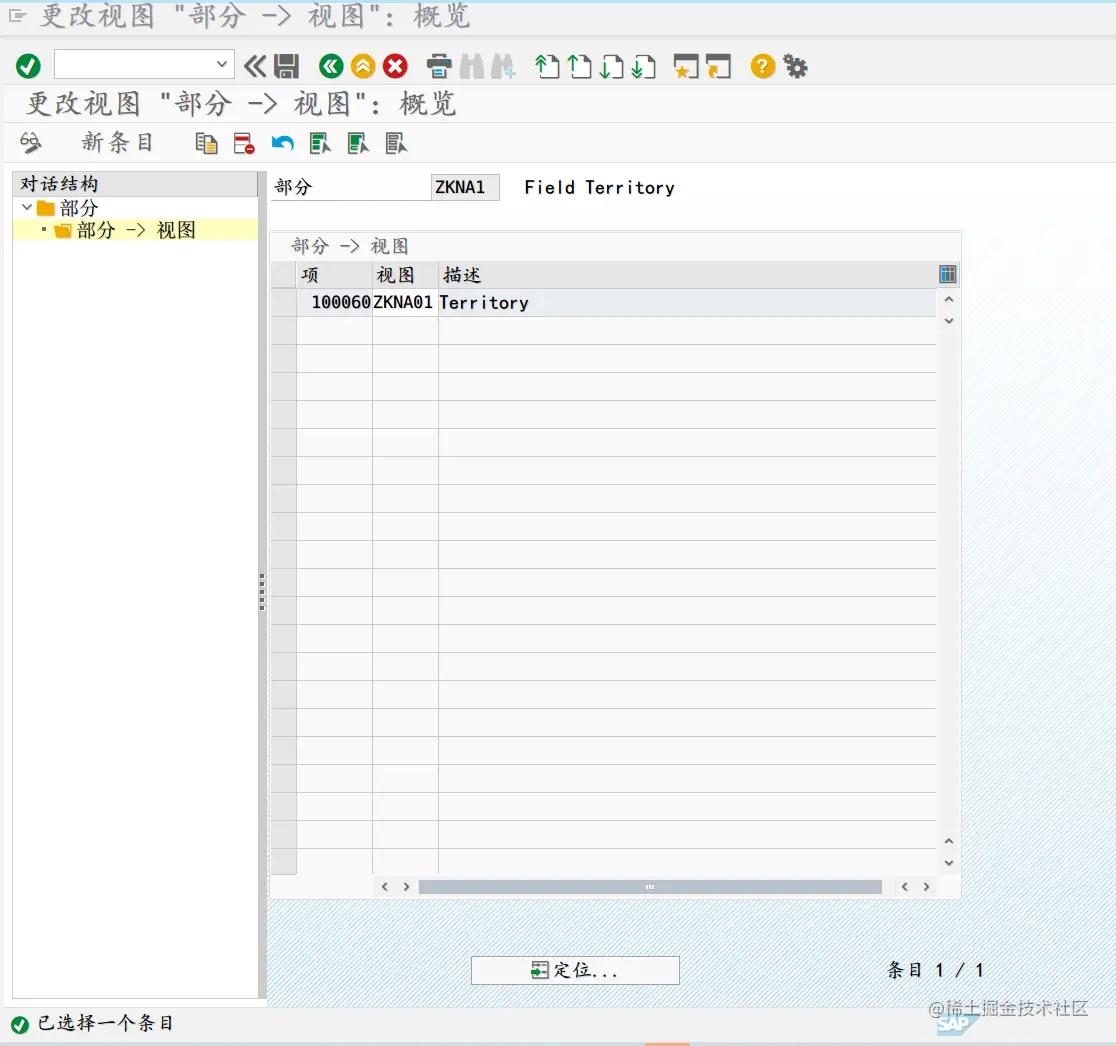Screen dimensions: 1116x1046
Task: Click the 项 column header
Action: (335, 275)
